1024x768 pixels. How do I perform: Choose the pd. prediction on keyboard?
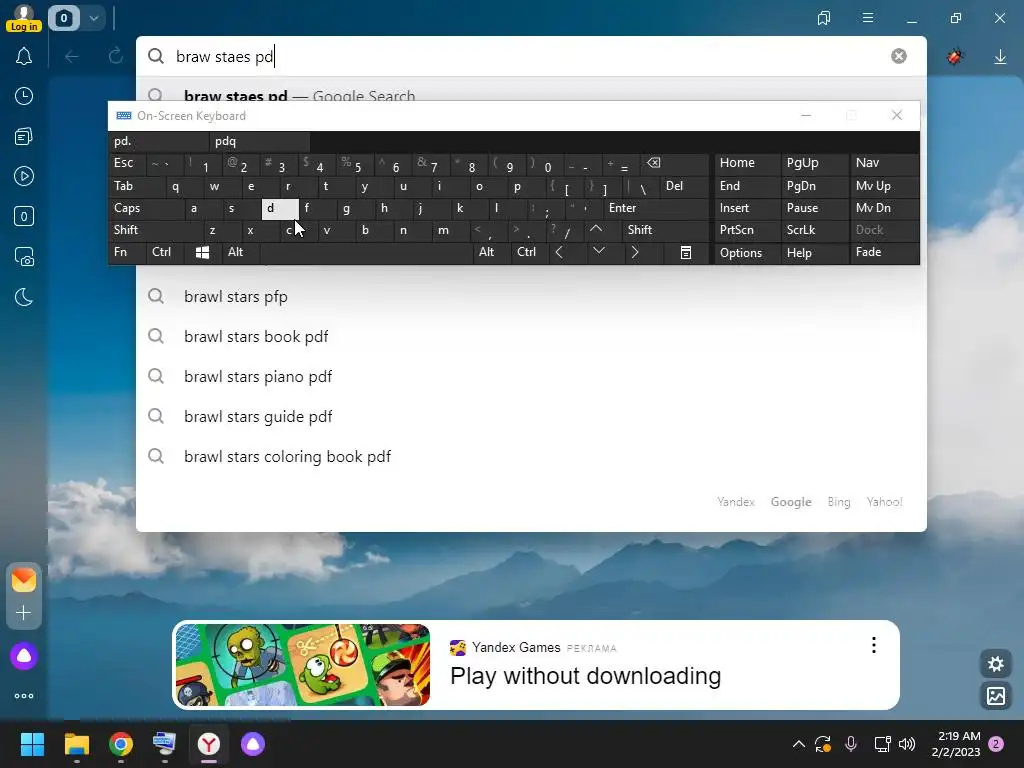coord(159,141)
